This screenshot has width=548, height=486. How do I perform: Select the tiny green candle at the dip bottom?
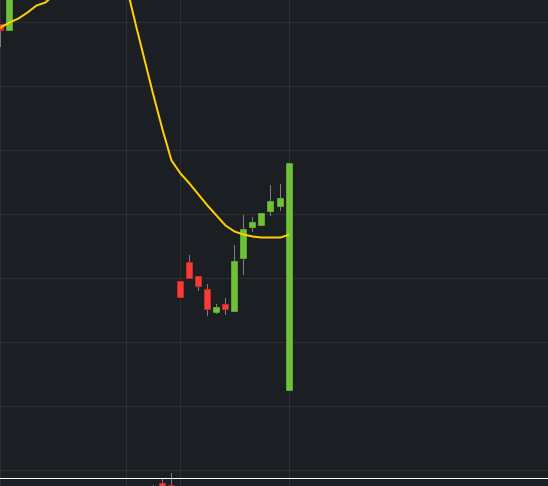(x=216, y=310)
